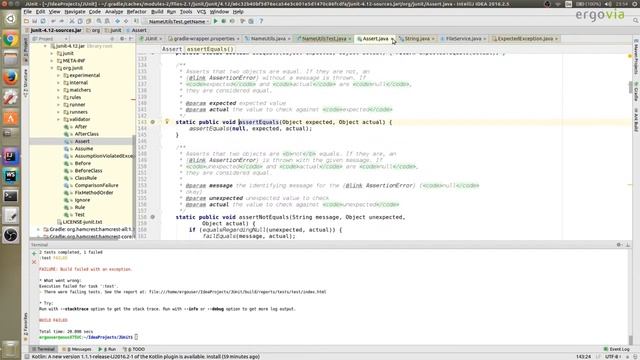Switch to the String.java editor tab
640x360 pixels.
click(417, 38)
